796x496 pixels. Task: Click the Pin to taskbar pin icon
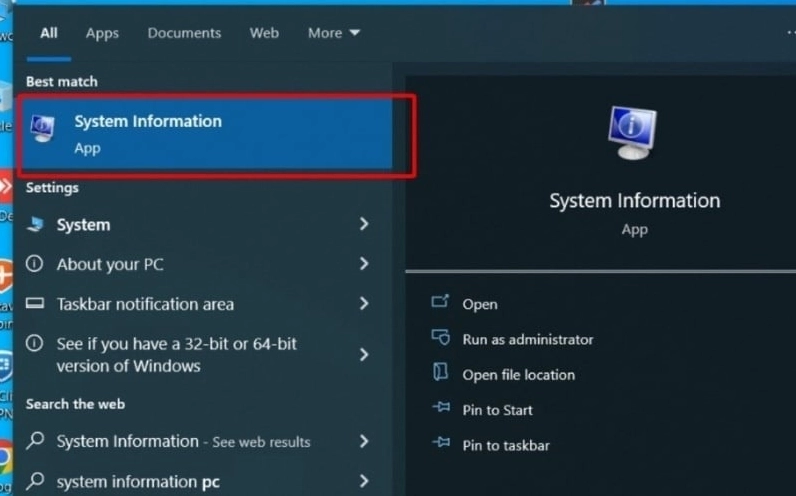pyautogui.click(x=441, y=442)
